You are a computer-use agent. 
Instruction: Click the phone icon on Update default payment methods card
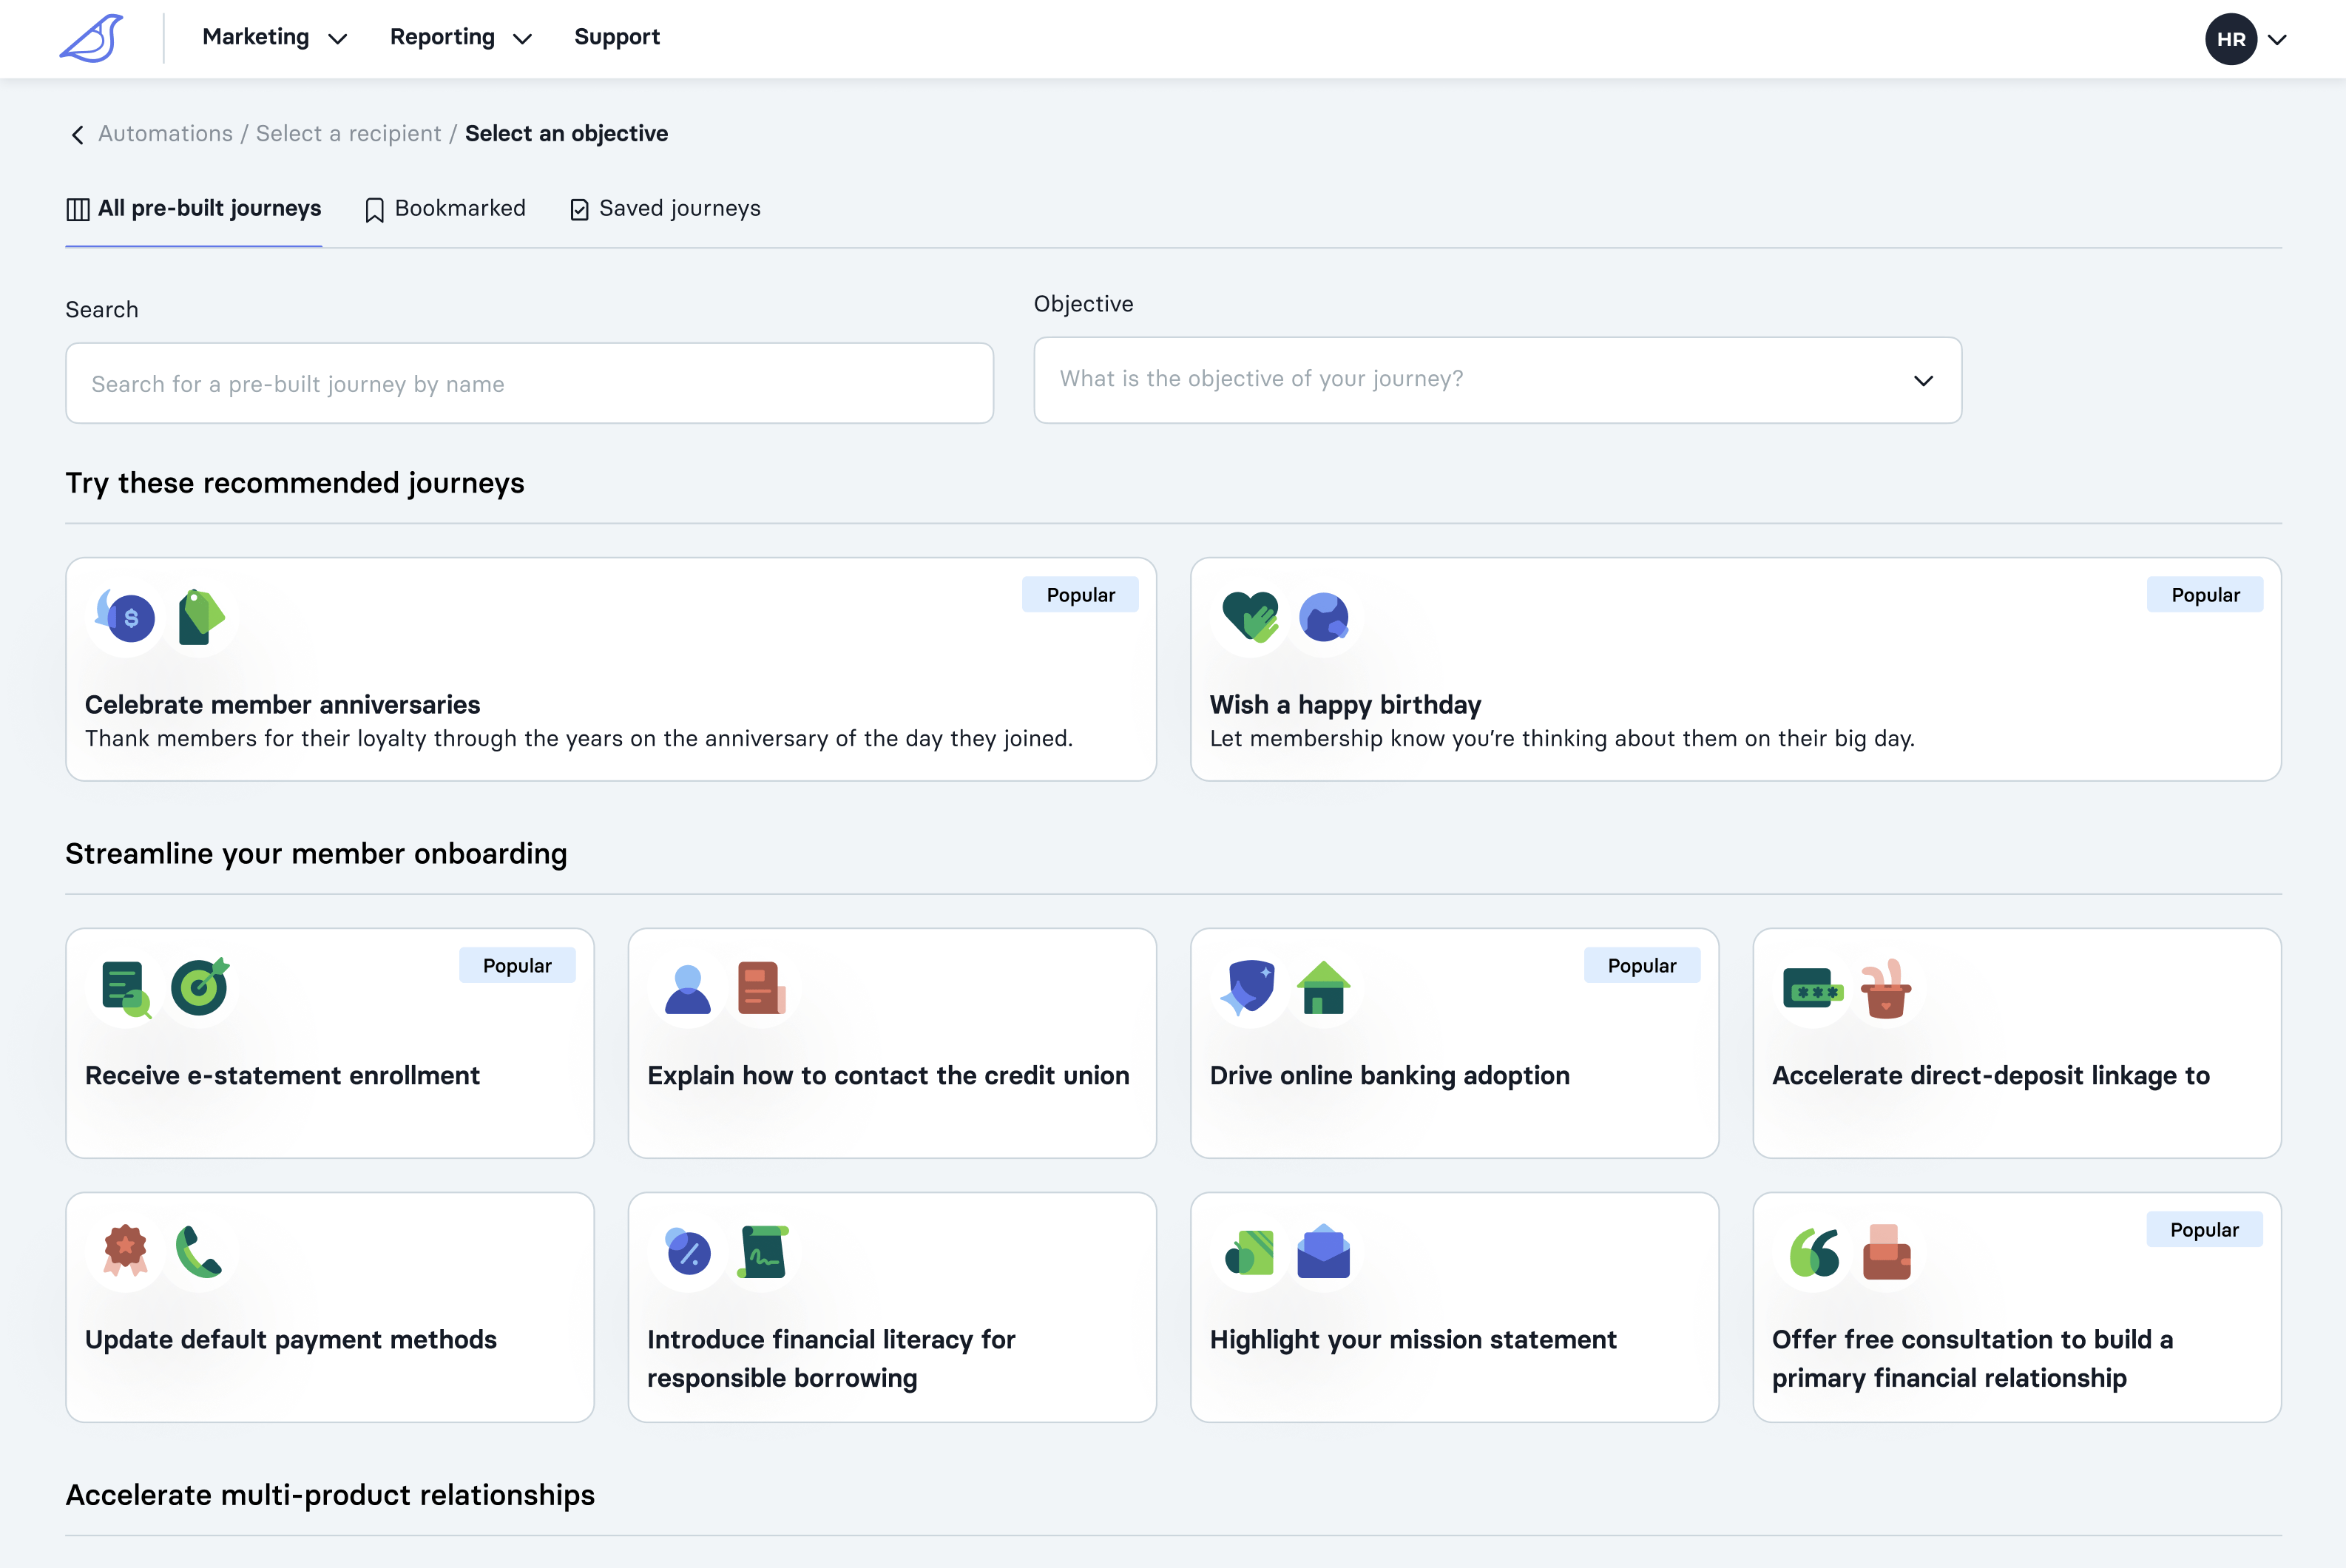tap(200, 1252)
